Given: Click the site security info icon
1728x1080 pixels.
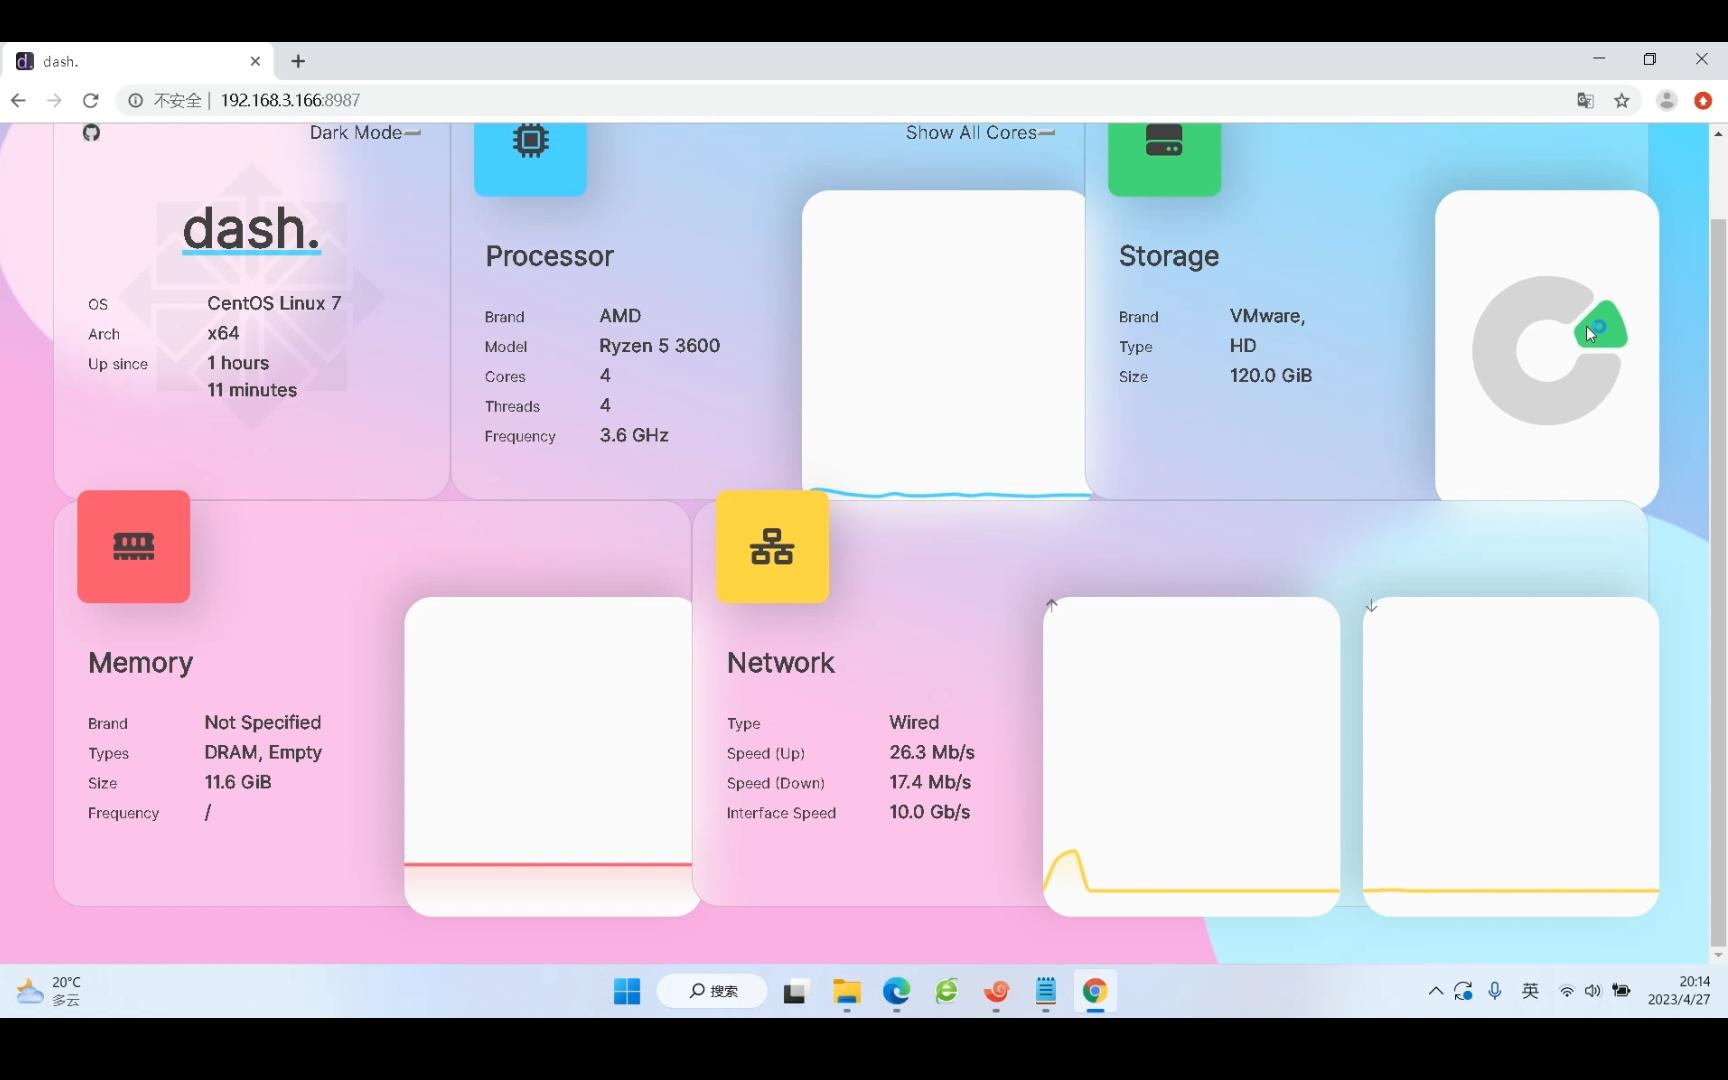Looking at the screenshot, I should click(x=135, y=100).
